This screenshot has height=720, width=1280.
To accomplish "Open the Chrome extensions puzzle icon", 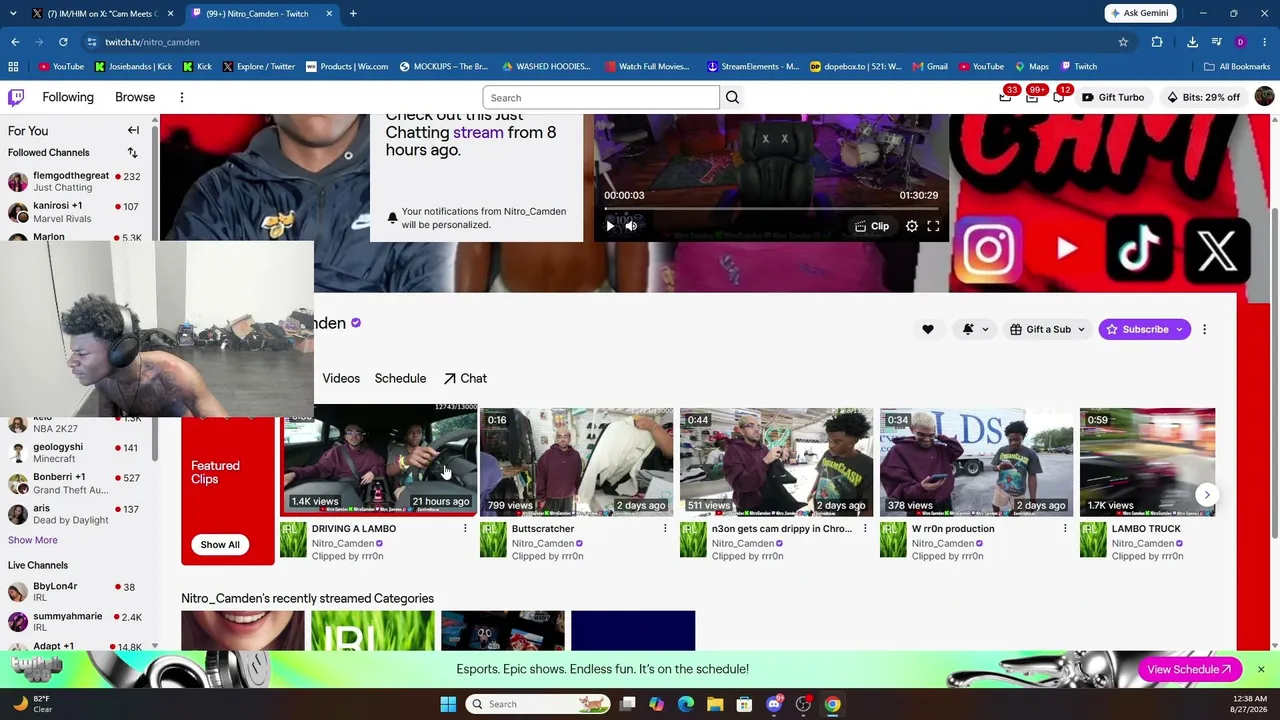I will [x=1157, y=42].
